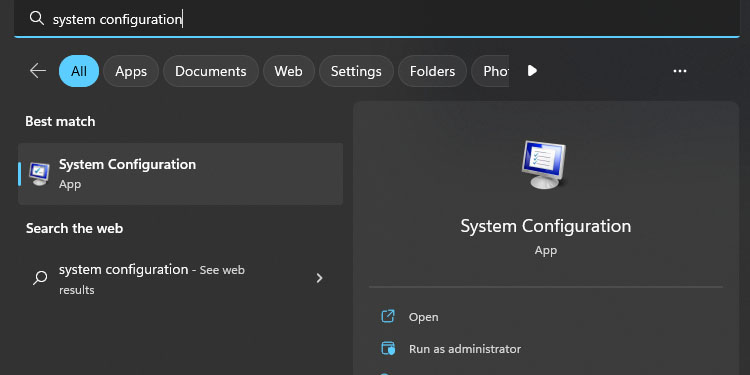Click the 'Search the web' heading
This screenshot has width=750, height=375.
(75, 229)
